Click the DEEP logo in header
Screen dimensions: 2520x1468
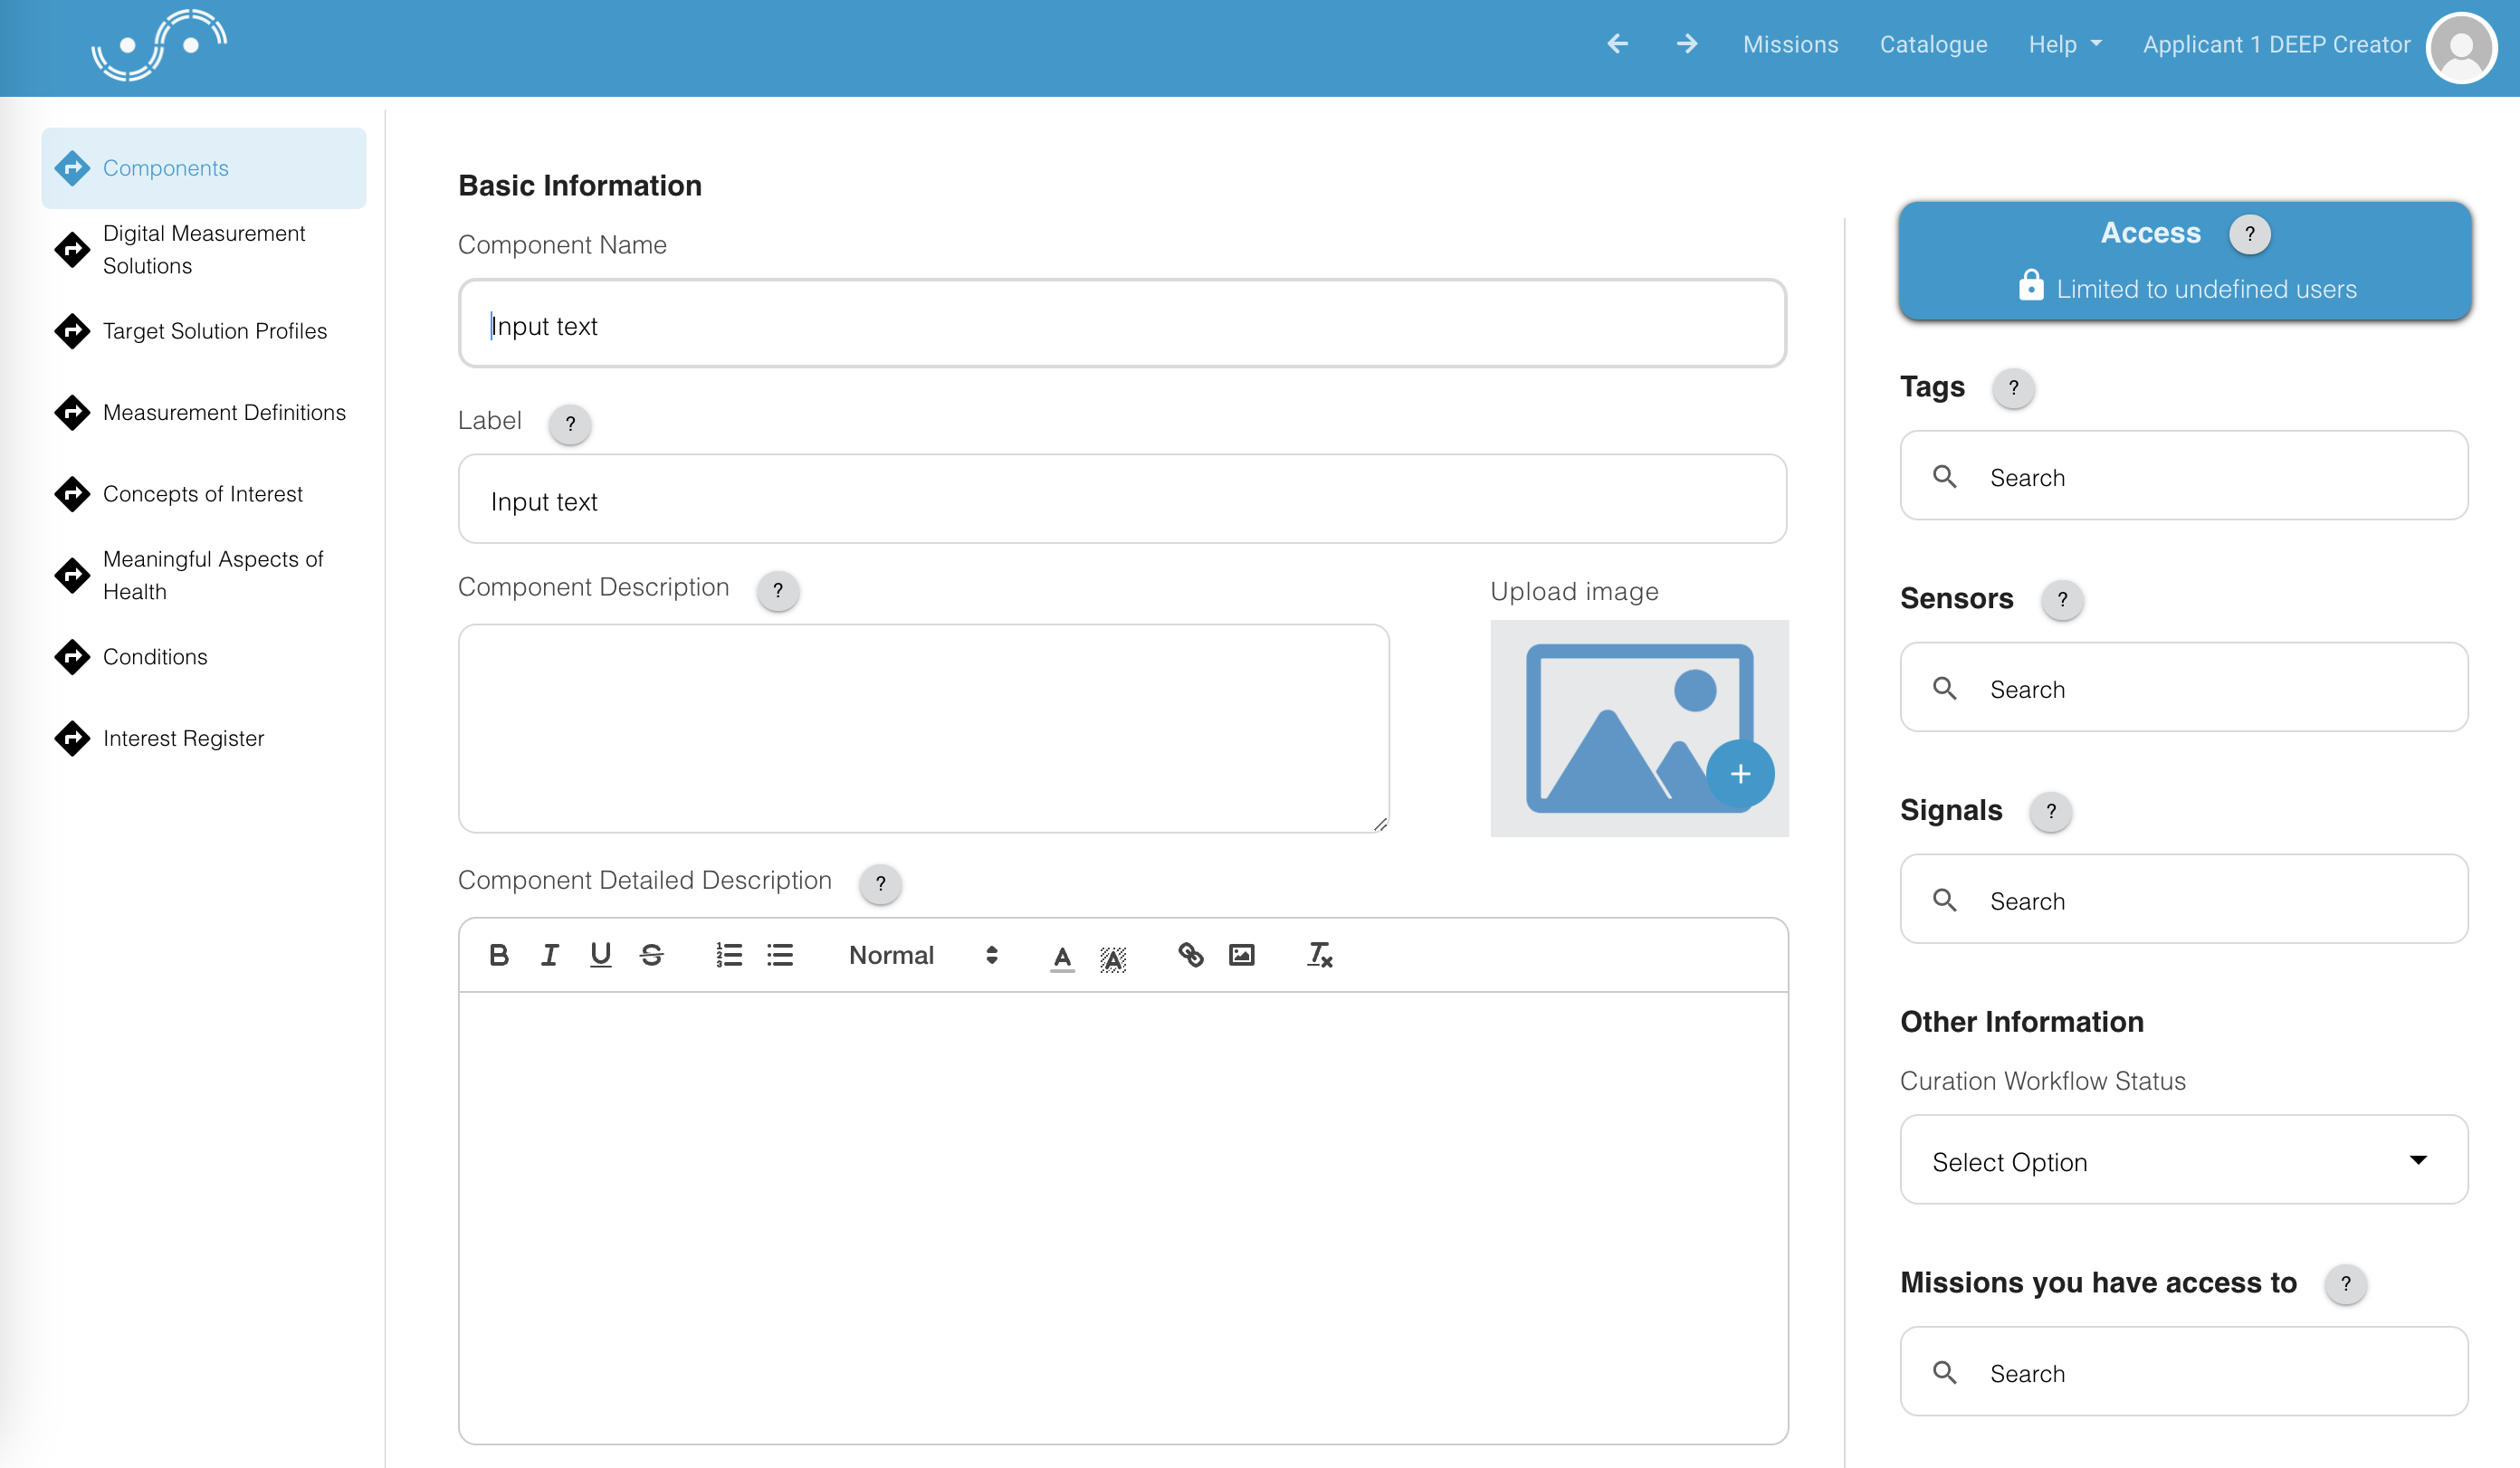click(x=159, y=45)
